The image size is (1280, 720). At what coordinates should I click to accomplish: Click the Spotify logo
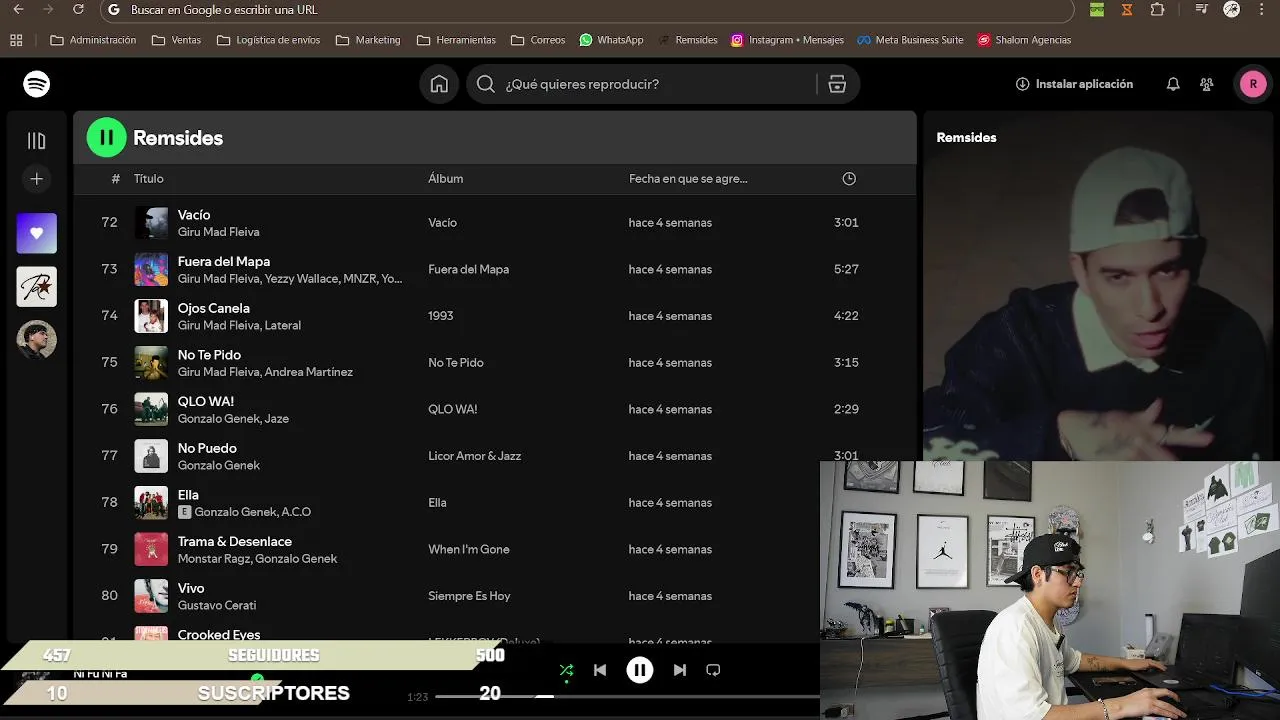[x=37, y=84]
